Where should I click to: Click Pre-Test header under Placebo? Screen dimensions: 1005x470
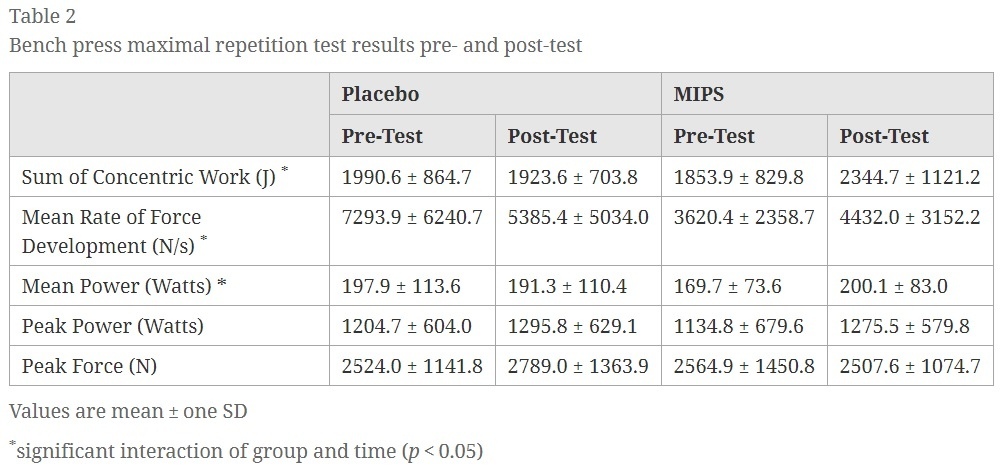pyautogui.click(x=382, y=136)
